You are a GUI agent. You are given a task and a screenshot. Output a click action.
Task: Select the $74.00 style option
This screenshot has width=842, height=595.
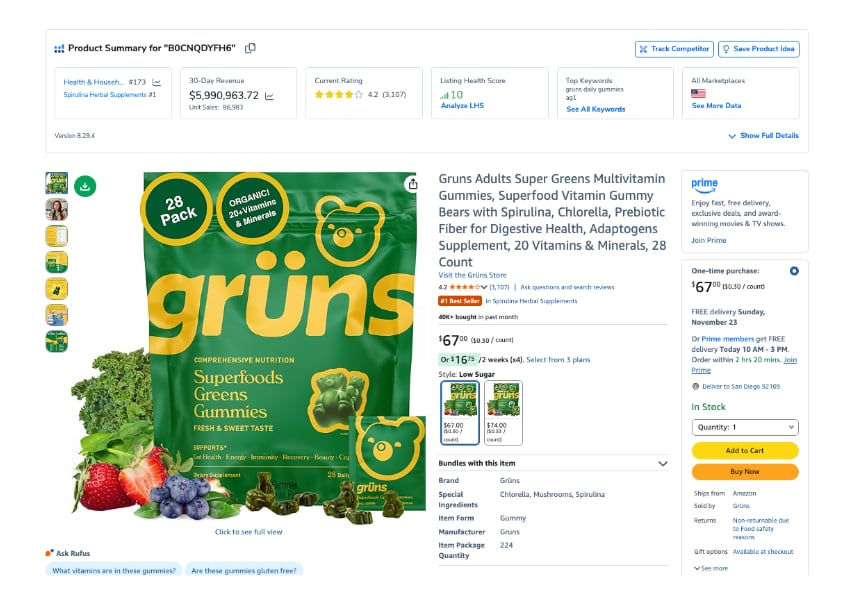(503, 412)
